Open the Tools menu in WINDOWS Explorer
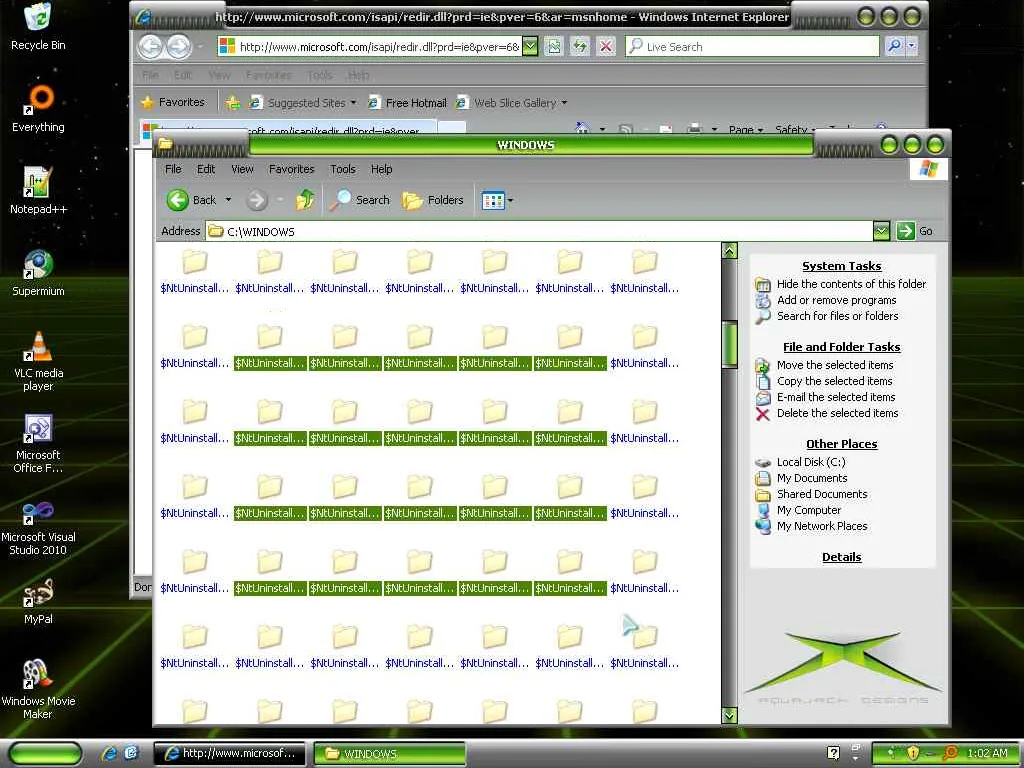The image size is (1024, 768). [343, 169]
